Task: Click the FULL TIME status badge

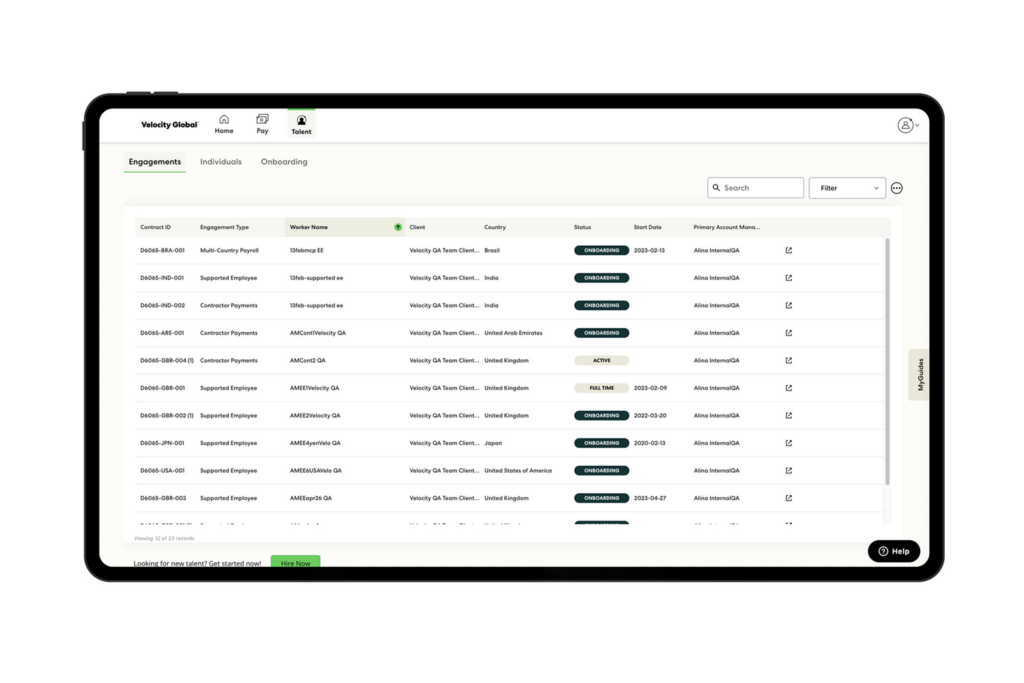Action: pyautogui.click(x=601, y=388)
